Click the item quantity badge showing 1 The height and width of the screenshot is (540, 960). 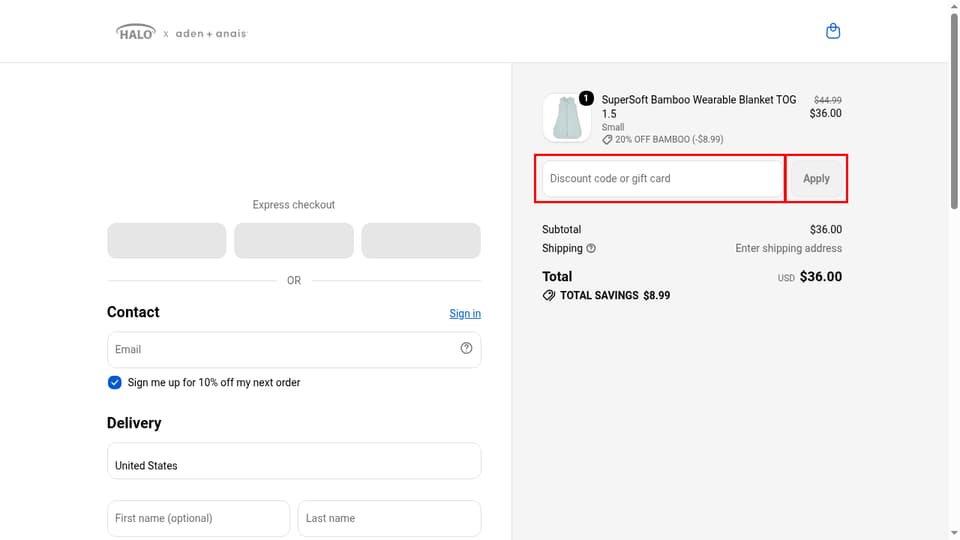click(586, 98)
